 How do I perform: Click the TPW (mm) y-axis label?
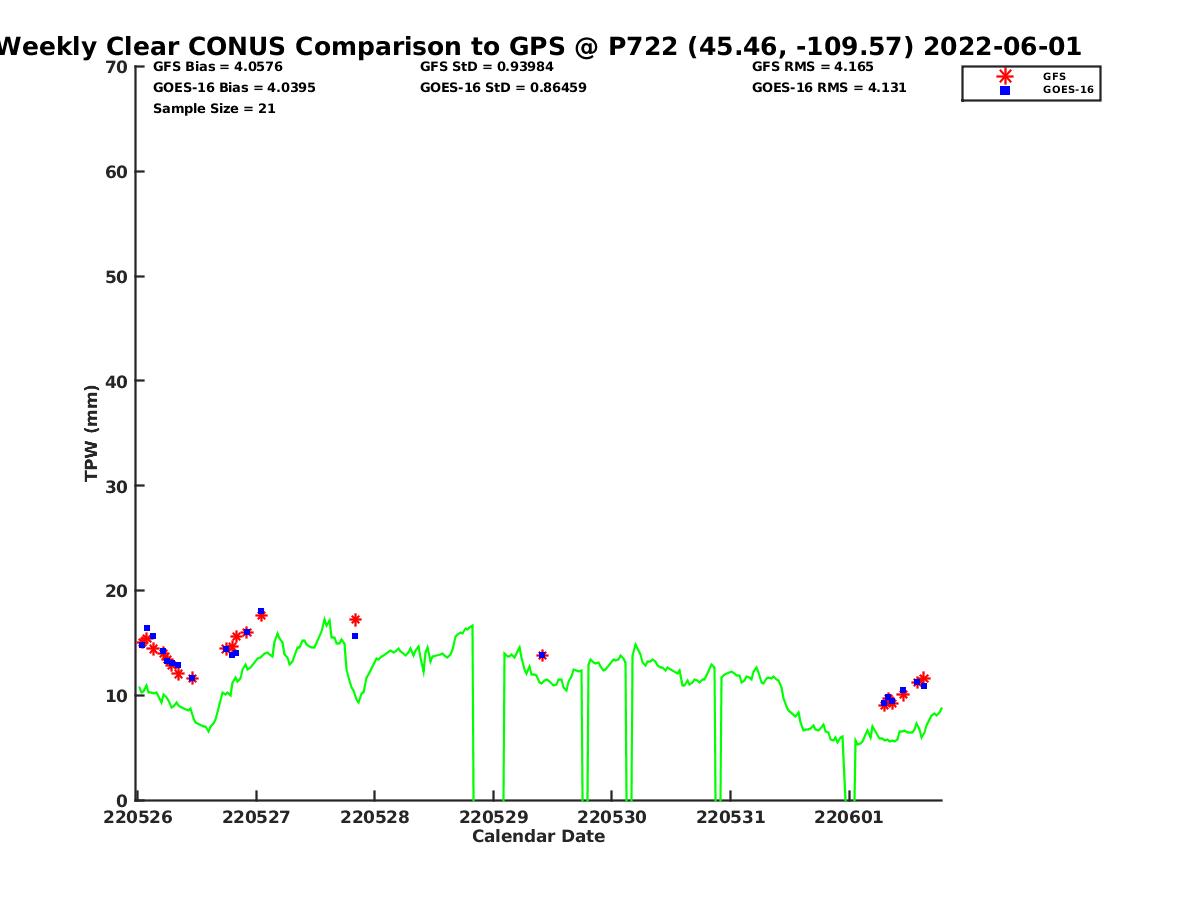pos(92,433)
